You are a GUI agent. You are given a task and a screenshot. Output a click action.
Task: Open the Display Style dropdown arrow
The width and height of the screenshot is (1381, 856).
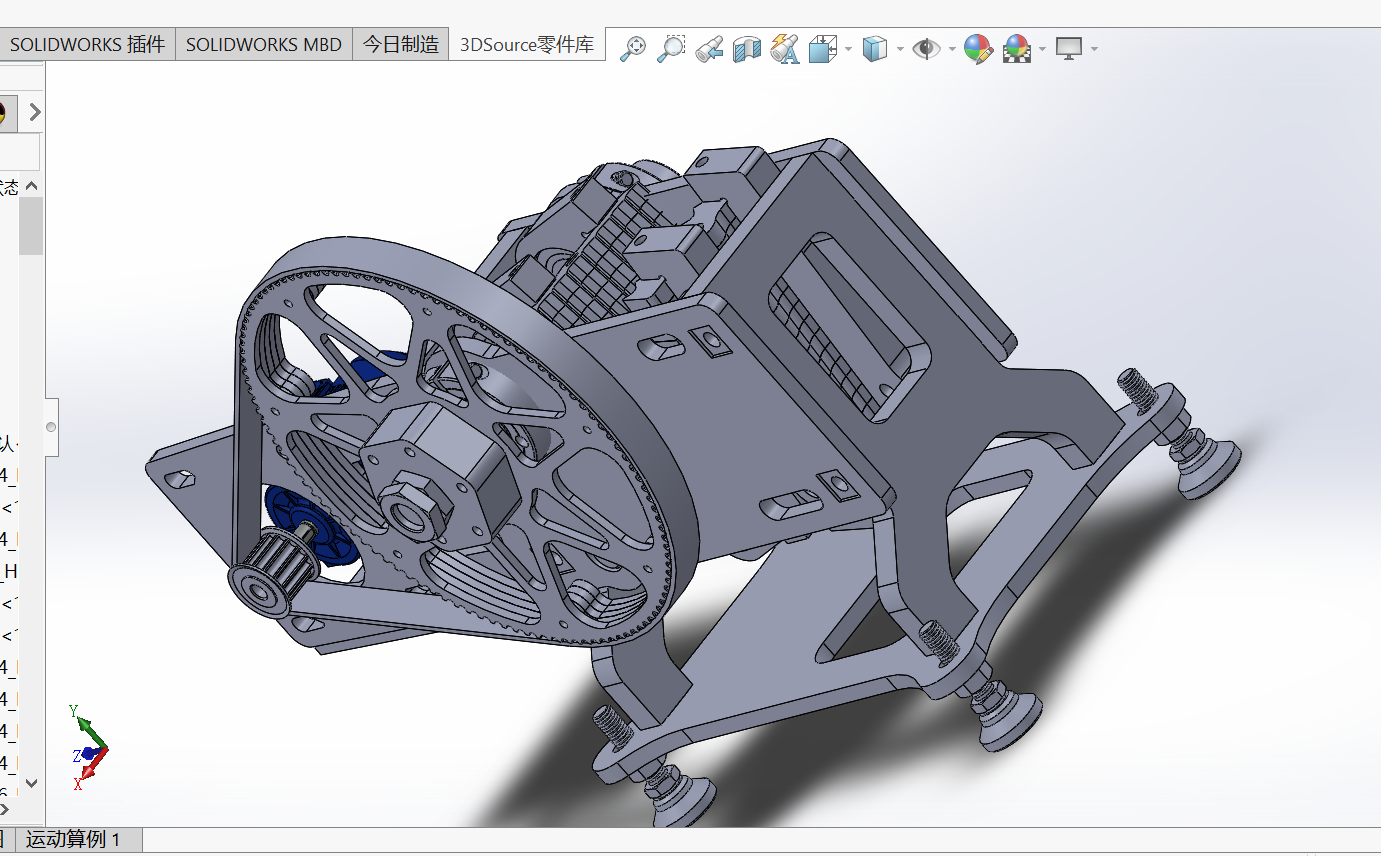[x=900, y=49]
